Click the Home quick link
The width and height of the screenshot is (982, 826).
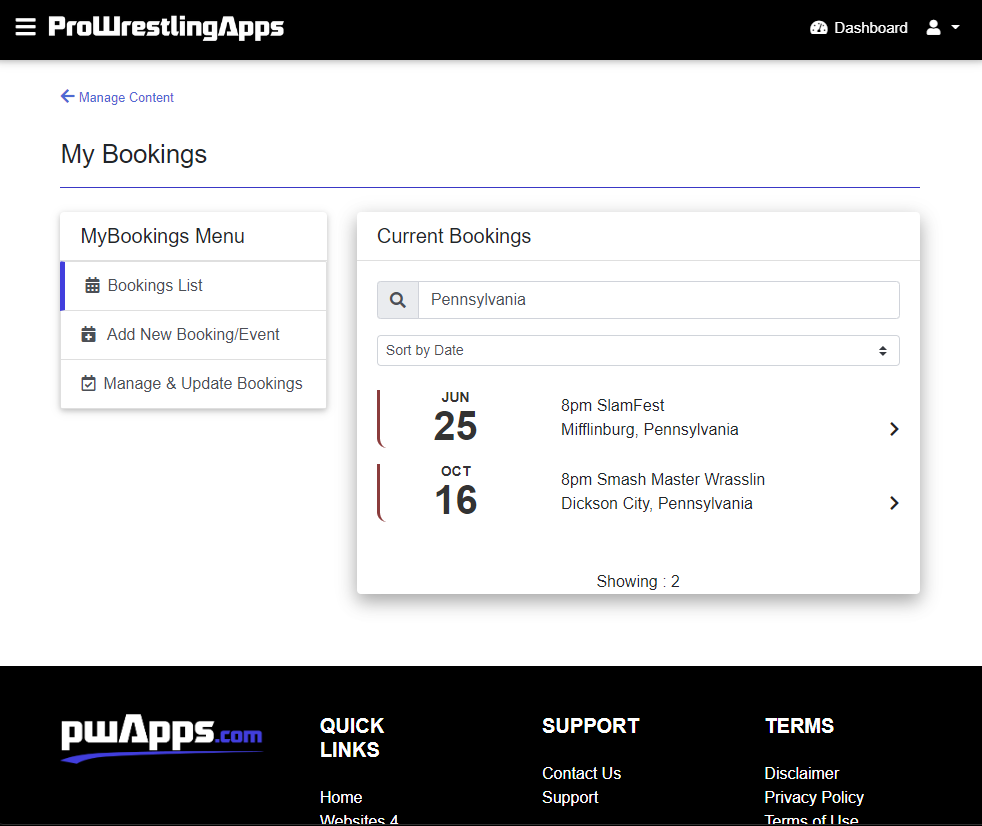click(341, 797)
